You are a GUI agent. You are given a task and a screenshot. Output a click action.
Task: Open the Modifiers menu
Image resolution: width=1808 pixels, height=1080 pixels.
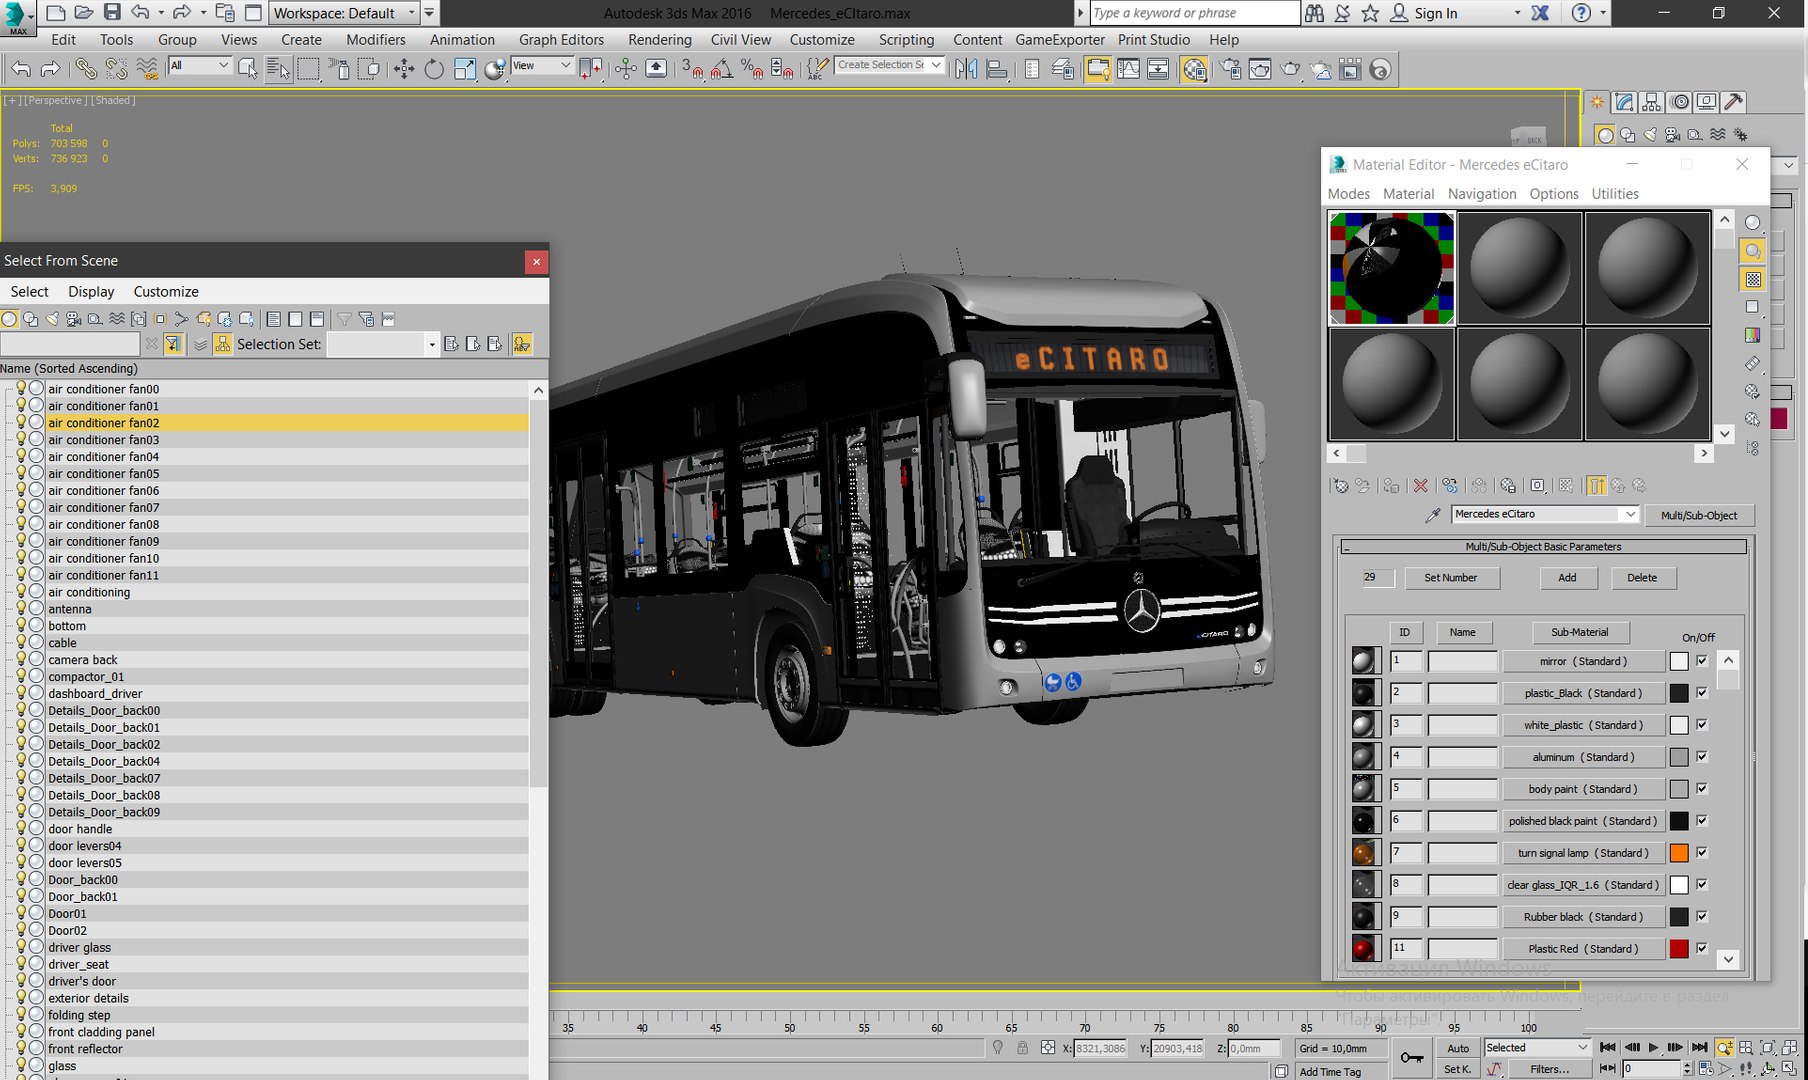[x=376, y=40]
